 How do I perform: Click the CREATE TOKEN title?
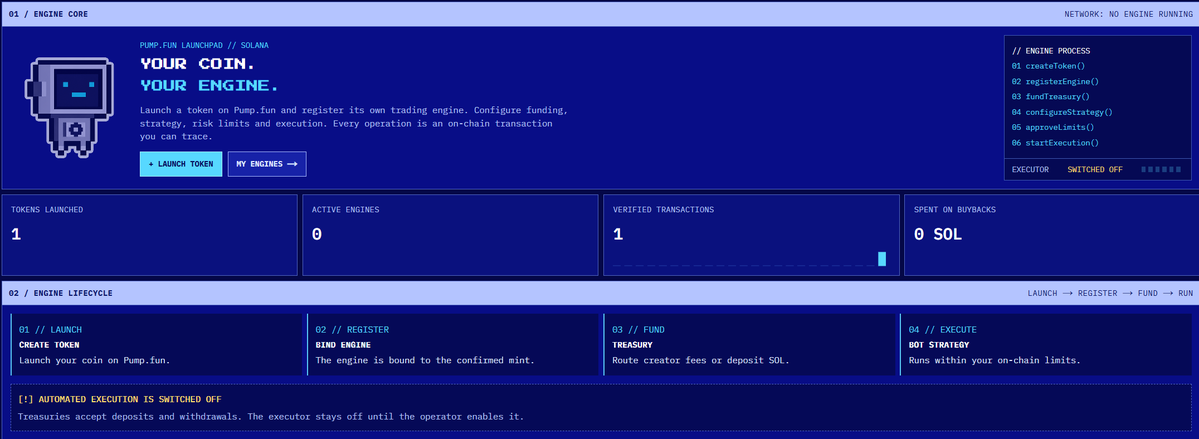tap(49, 345)
